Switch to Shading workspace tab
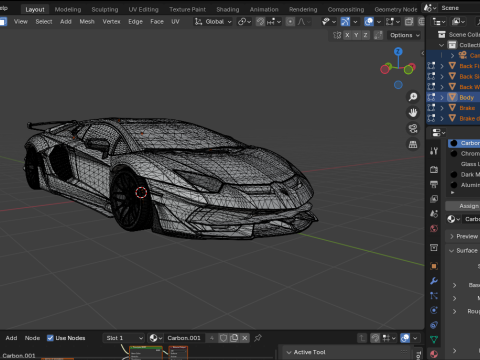480x360 pixels. point(228,9)
